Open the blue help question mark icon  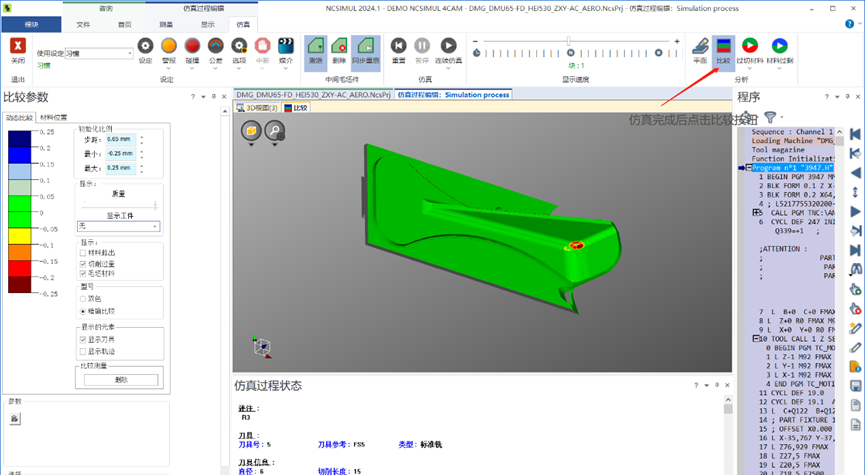point(850,24)
